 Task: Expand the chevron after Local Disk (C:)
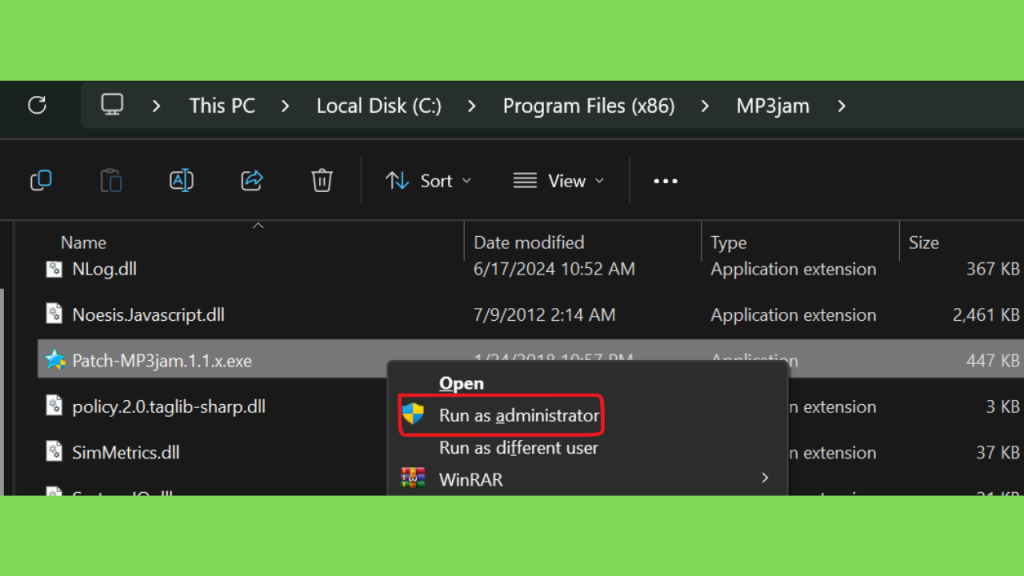tap(472, 106)
